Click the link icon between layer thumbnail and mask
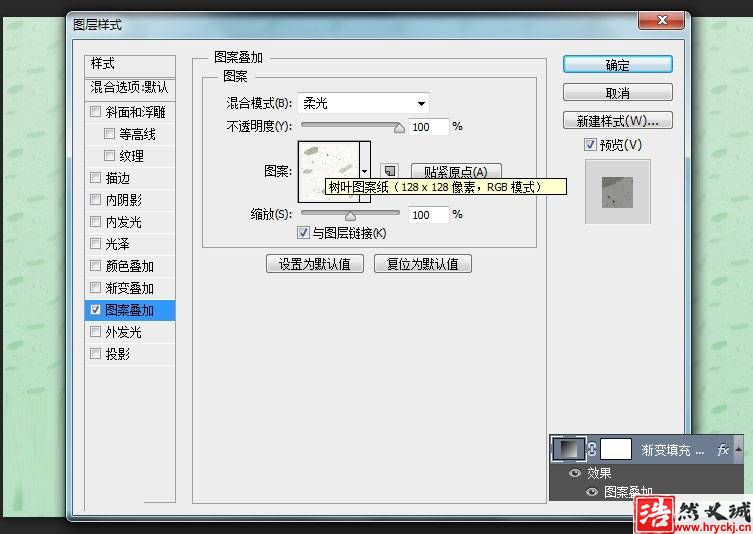This screenshot has width=753, height=534. coord(592,449)
